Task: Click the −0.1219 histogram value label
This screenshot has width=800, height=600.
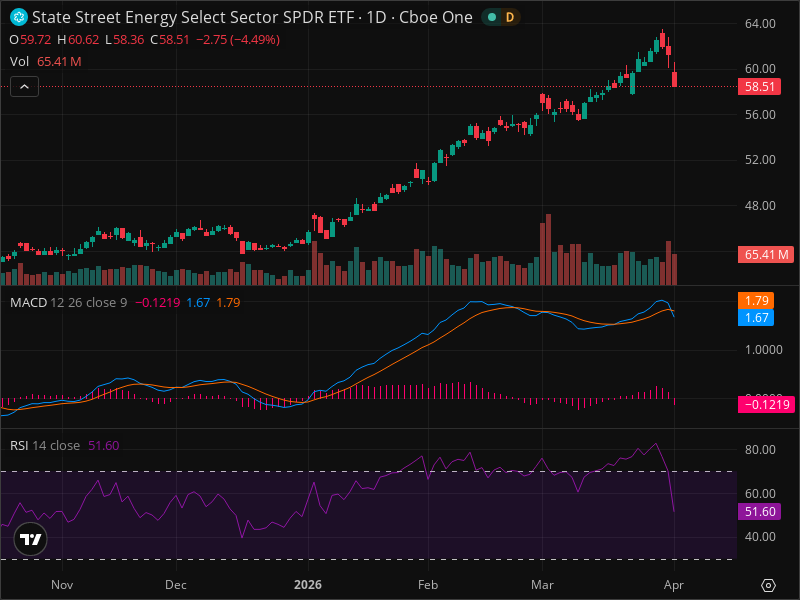Action: coord(766,405)
